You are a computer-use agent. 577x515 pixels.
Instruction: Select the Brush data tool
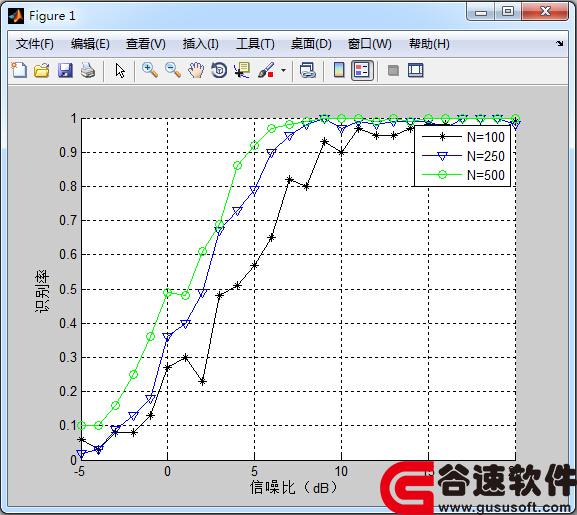click(266, 70)
